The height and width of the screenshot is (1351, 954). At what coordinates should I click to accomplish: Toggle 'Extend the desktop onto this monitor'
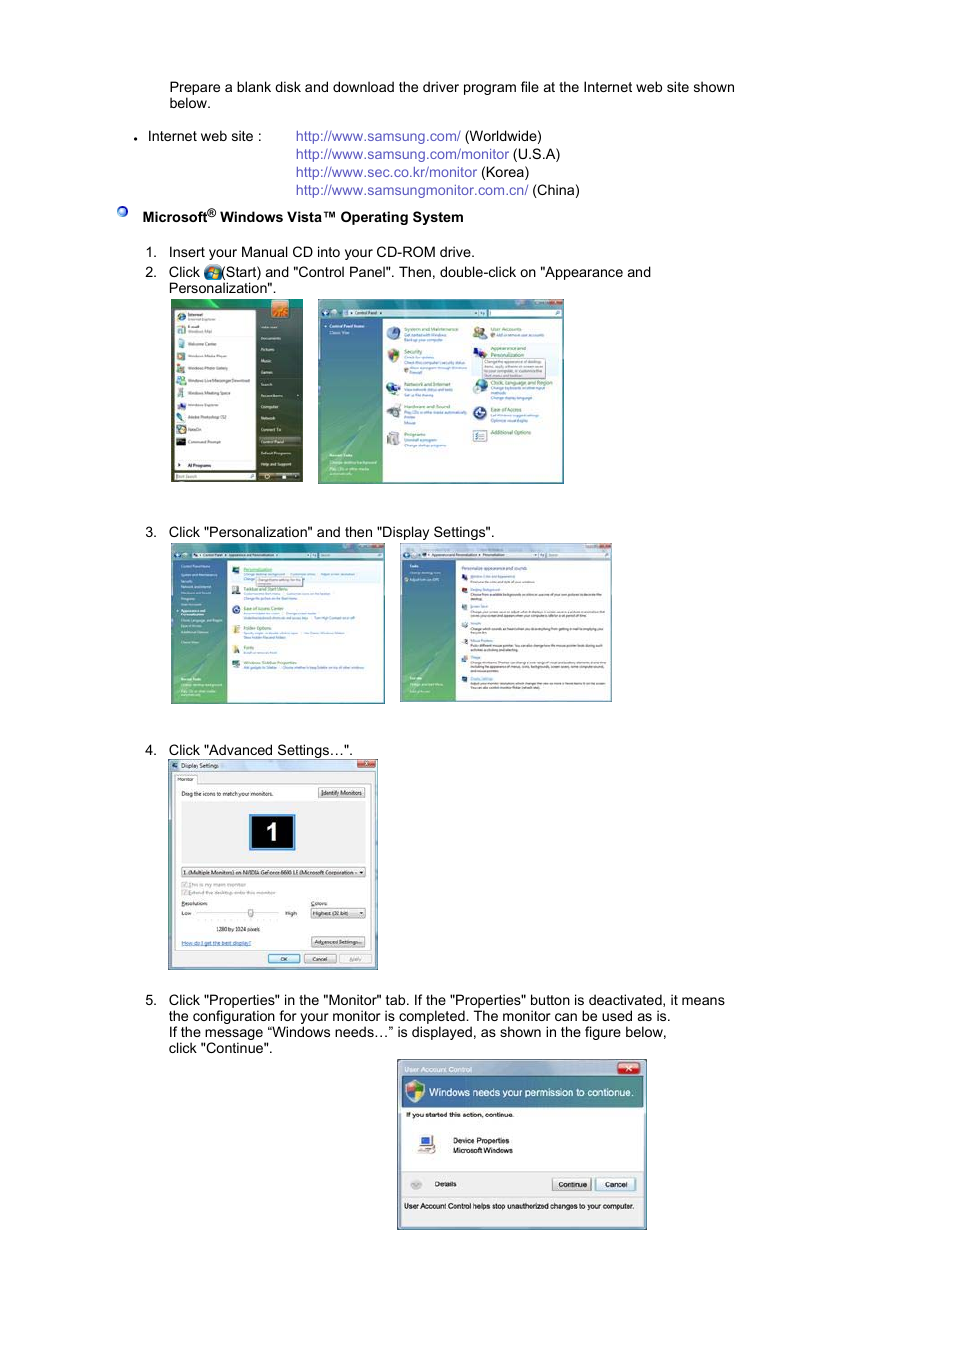pyautogui.click(x=185, y=893)
